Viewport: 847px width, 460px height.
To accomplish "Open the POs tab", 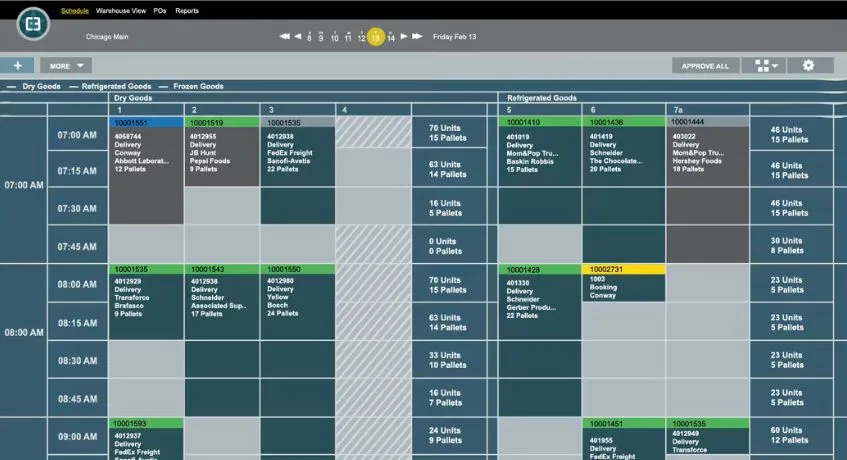I will [x=159, y=11].
